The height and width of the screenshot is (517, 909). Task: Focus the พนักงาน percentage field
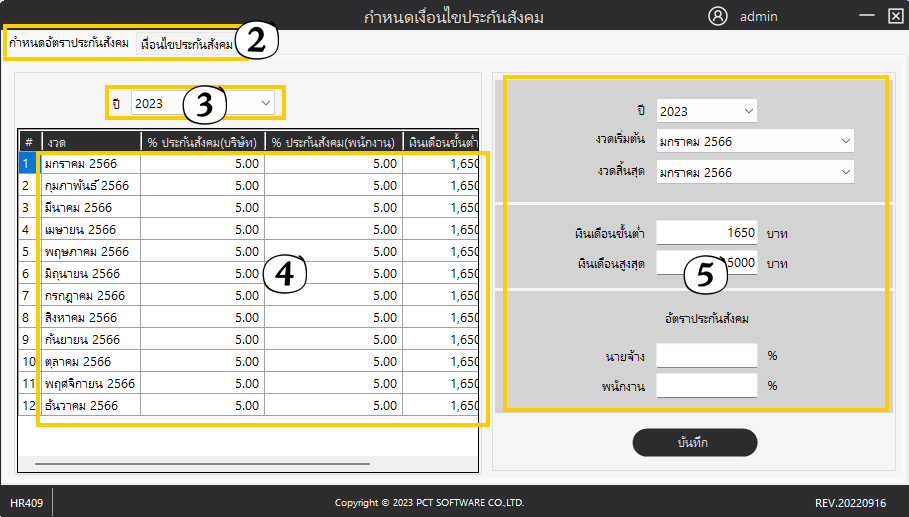(706, 385)
